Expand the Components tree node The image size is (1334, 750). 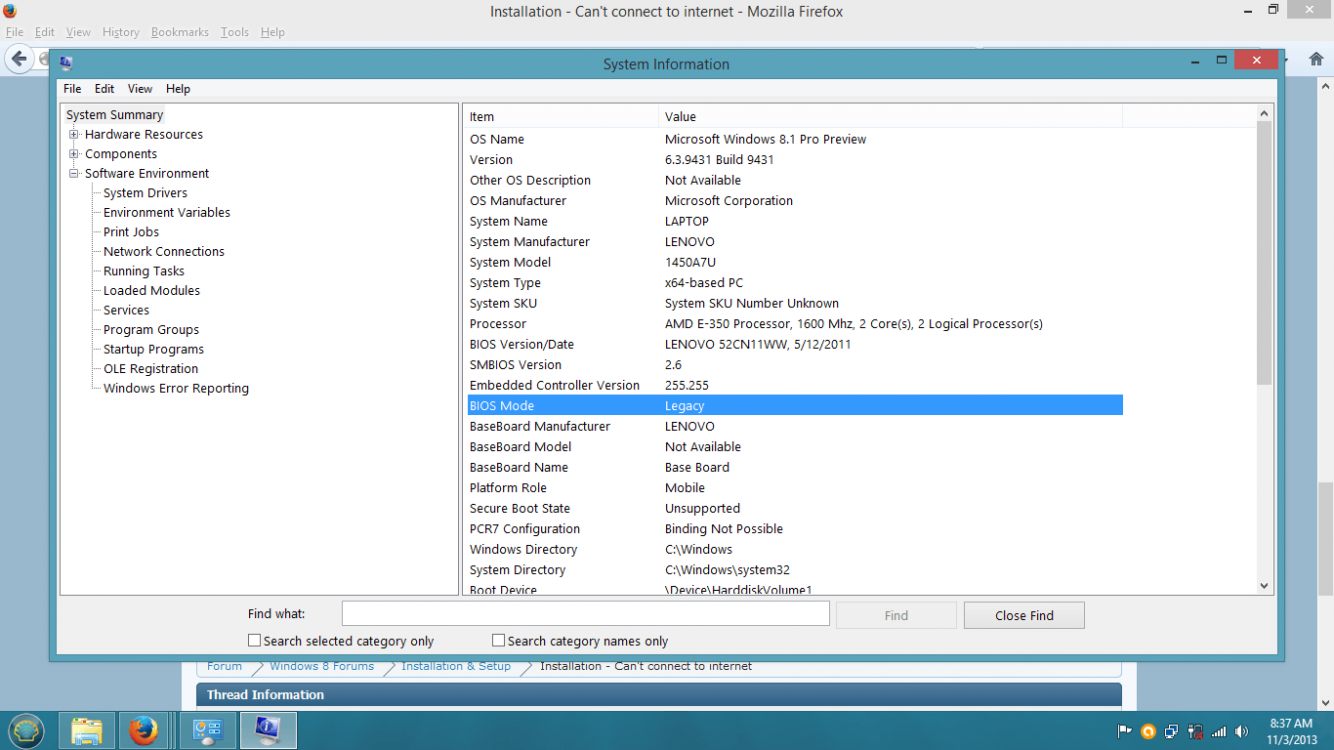[x=73, y=154]
